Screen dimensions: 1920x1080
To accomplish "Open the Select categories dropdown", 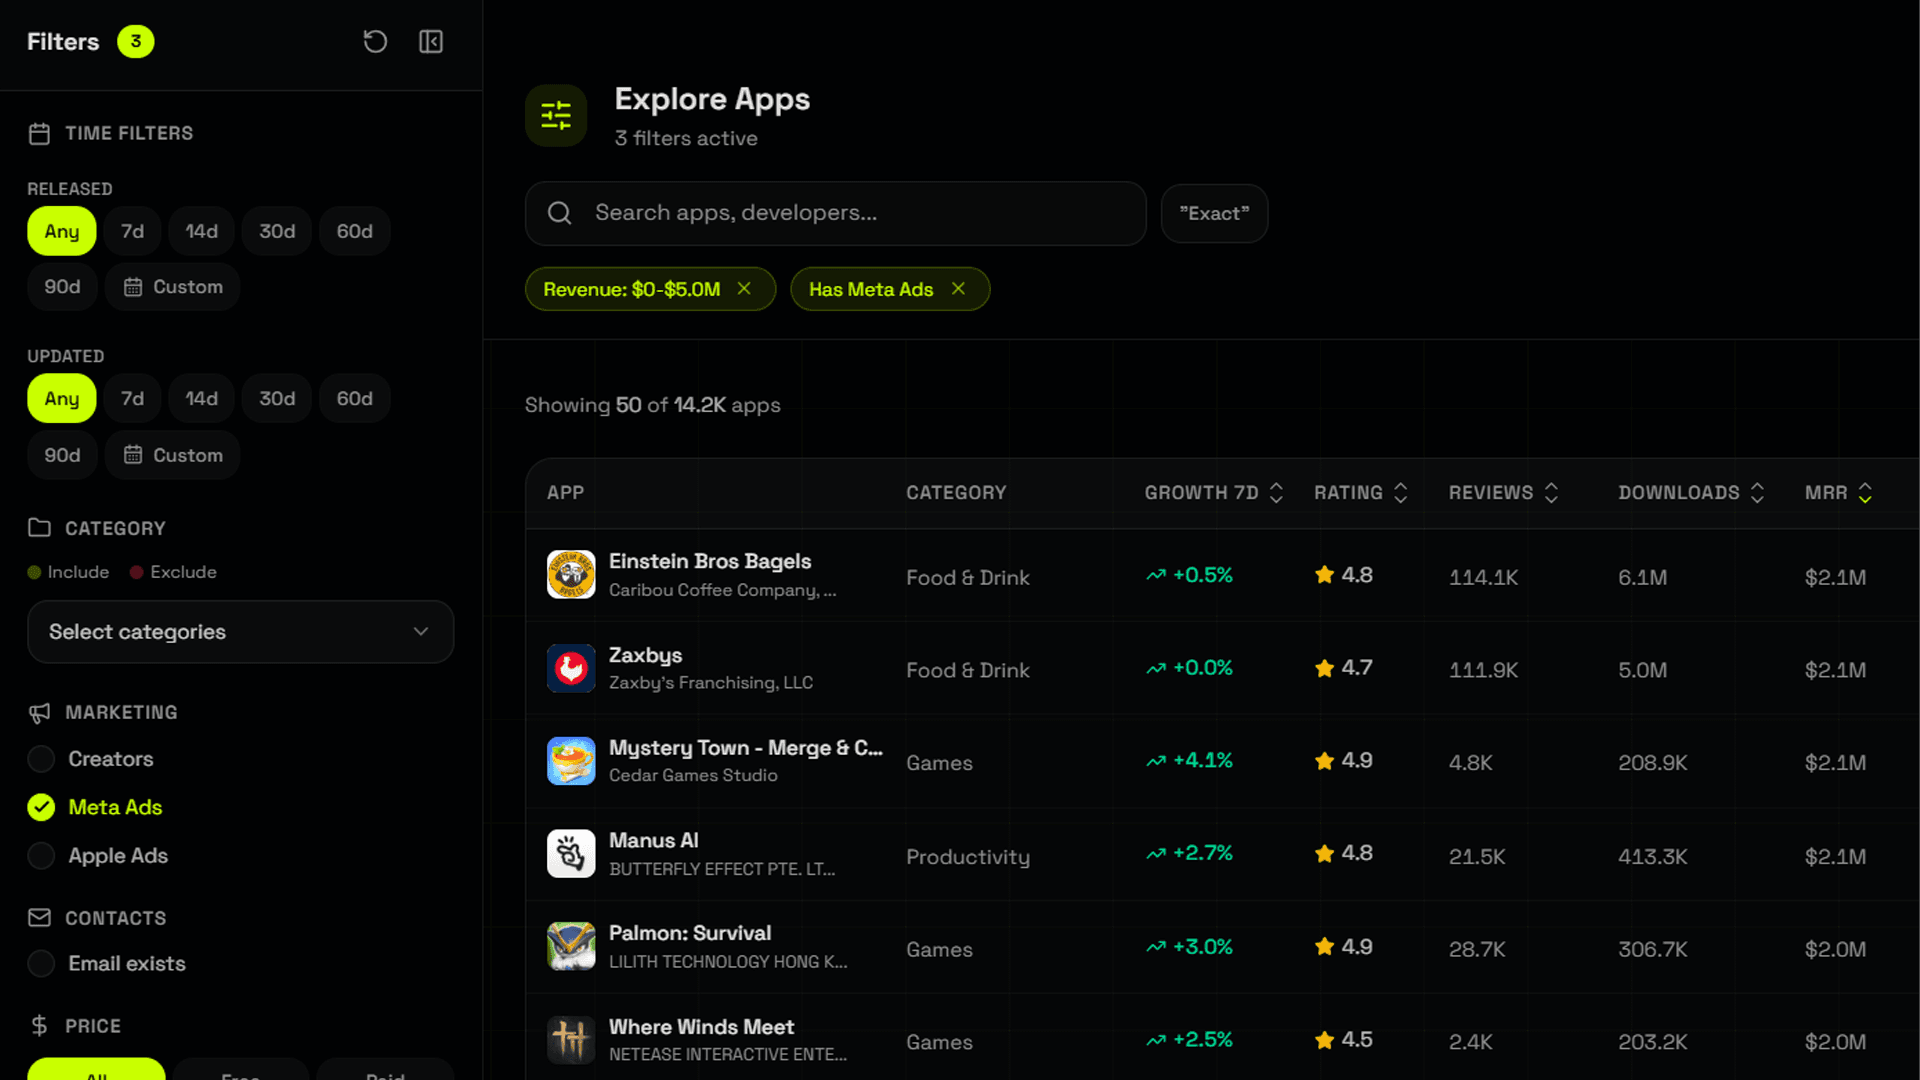I will [240, 632].
